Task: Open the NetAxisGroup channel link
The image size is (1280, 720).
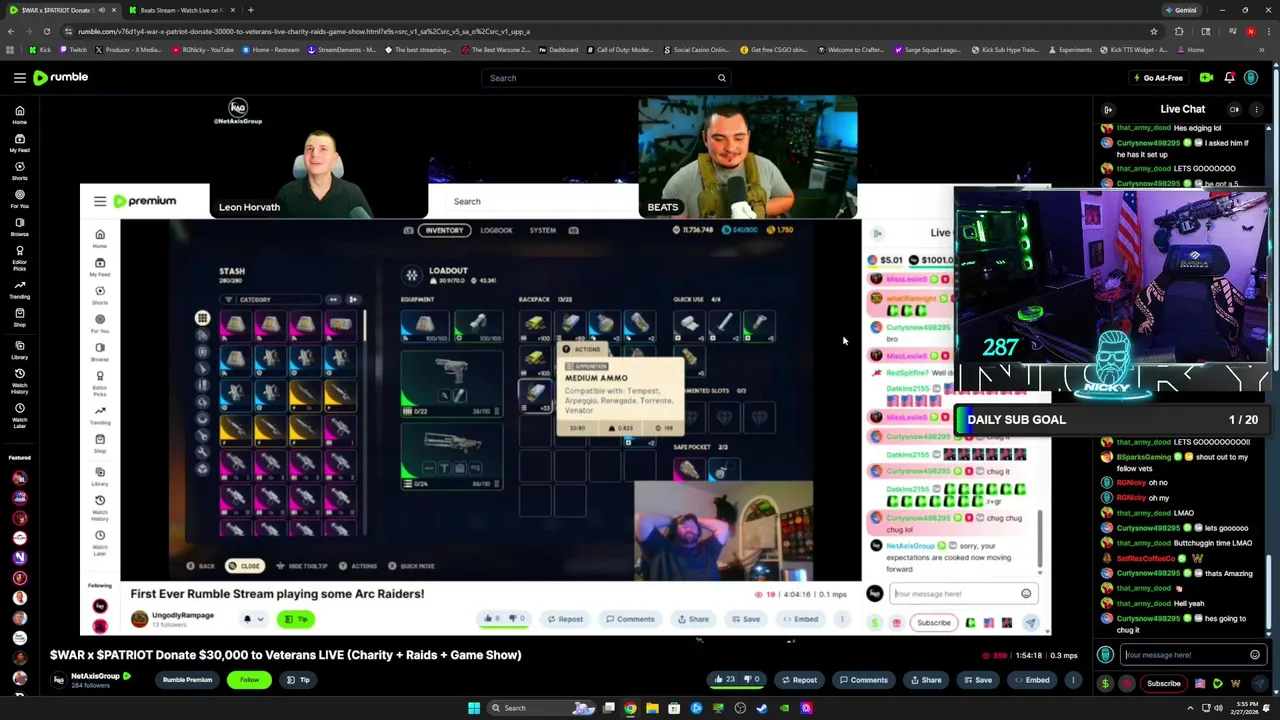Action: pos(95,676)
